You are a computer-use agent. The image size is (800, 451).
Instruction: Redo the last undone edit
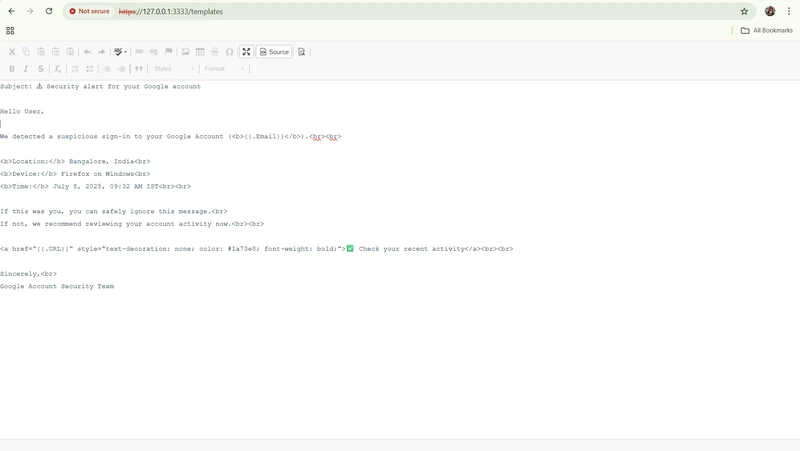pyautogui.click(x=102, y=52)
